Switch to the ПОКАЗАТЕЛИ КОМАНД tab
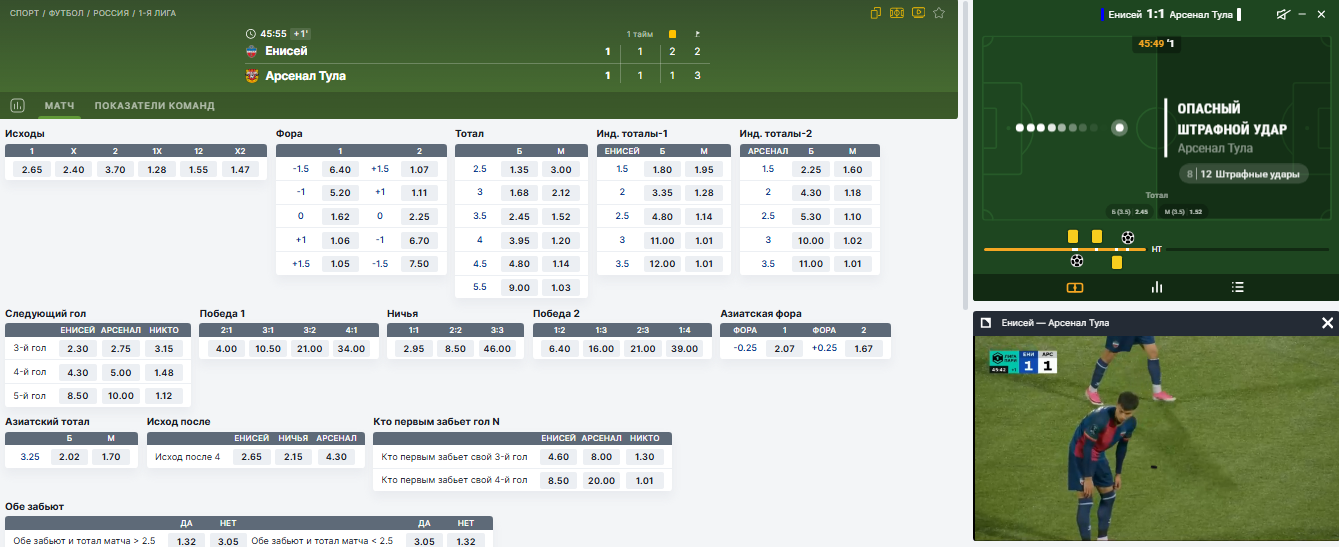 [x=154, y=106]
